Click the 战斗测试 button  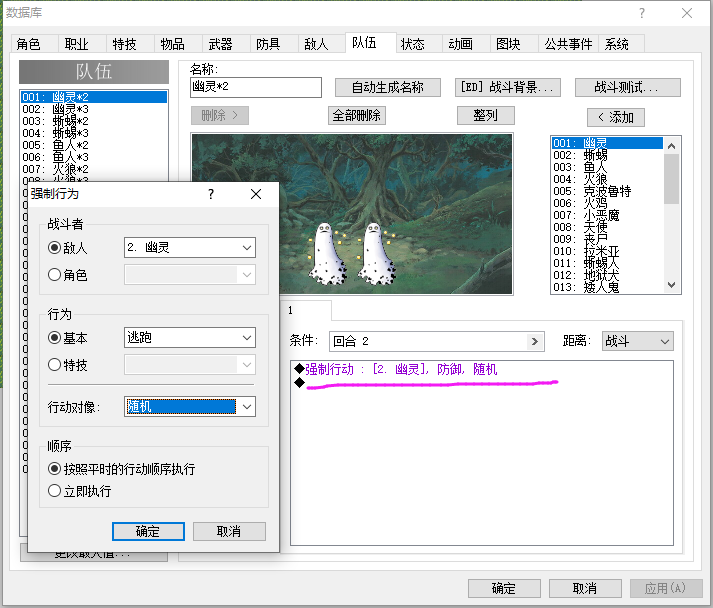click(x=628, y=87)
